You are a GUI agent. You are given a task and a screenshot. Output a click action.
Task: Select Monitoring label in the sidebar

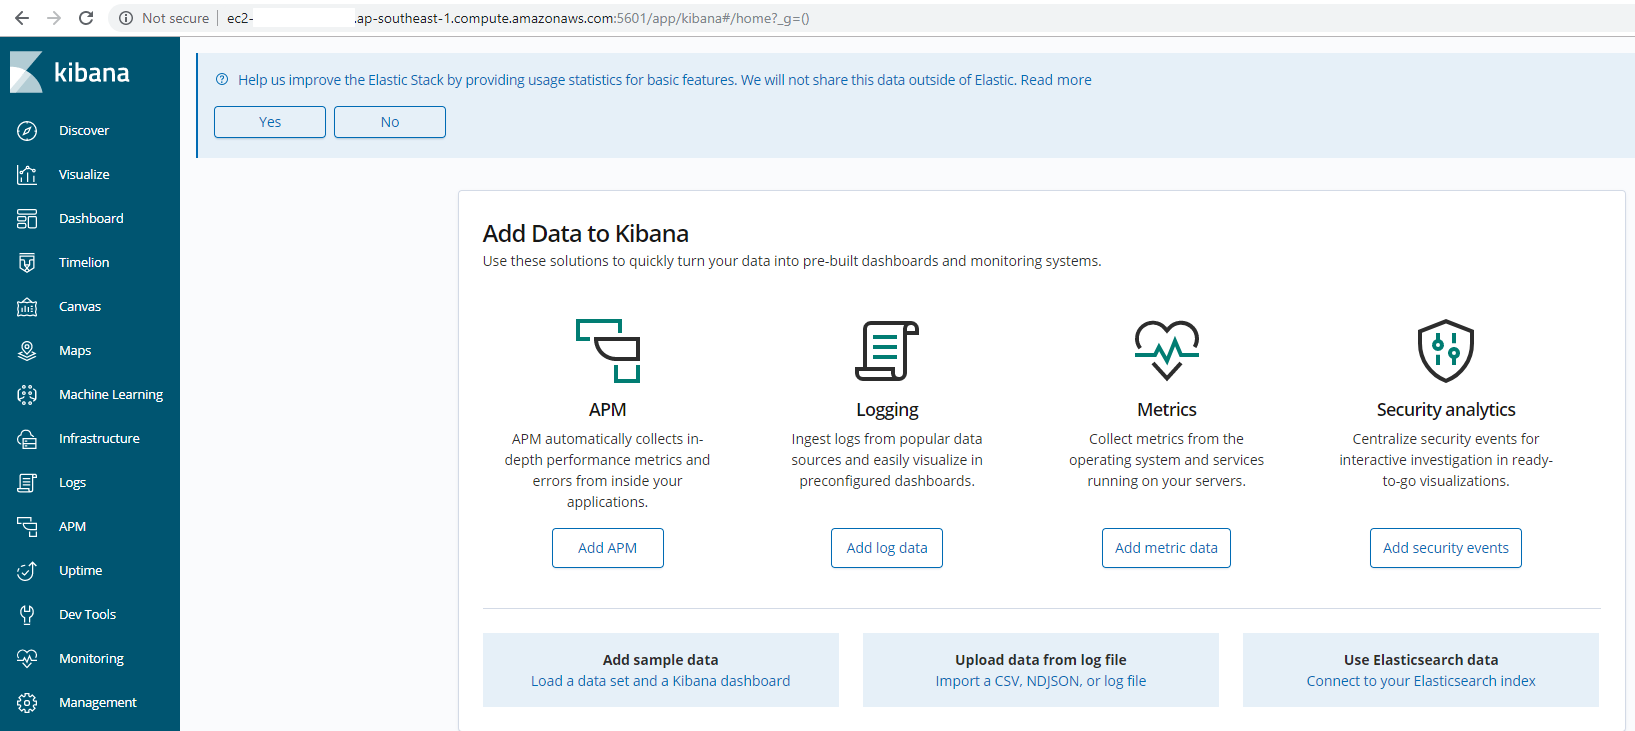(x=91, y=659)
